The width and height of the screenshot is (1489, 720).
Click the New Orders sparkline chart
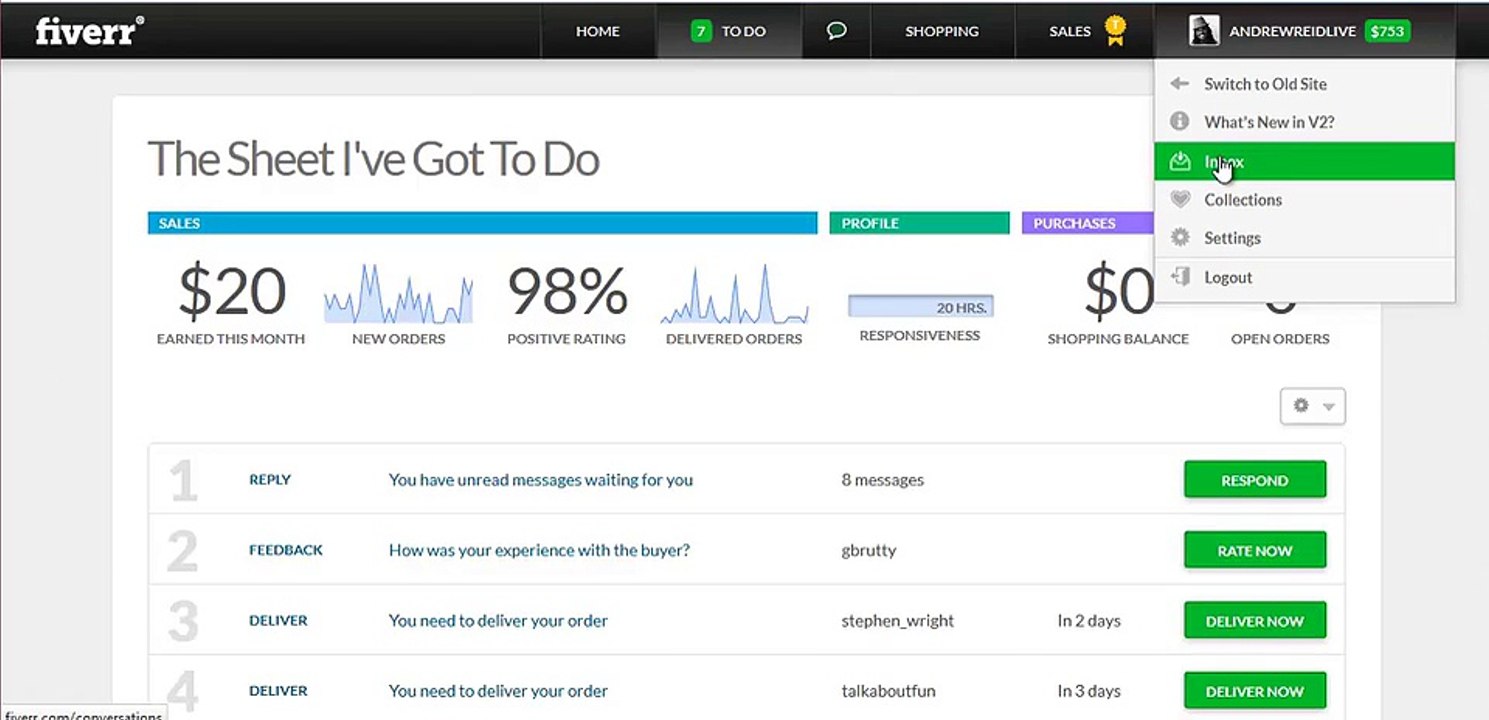tap(398, 294)
